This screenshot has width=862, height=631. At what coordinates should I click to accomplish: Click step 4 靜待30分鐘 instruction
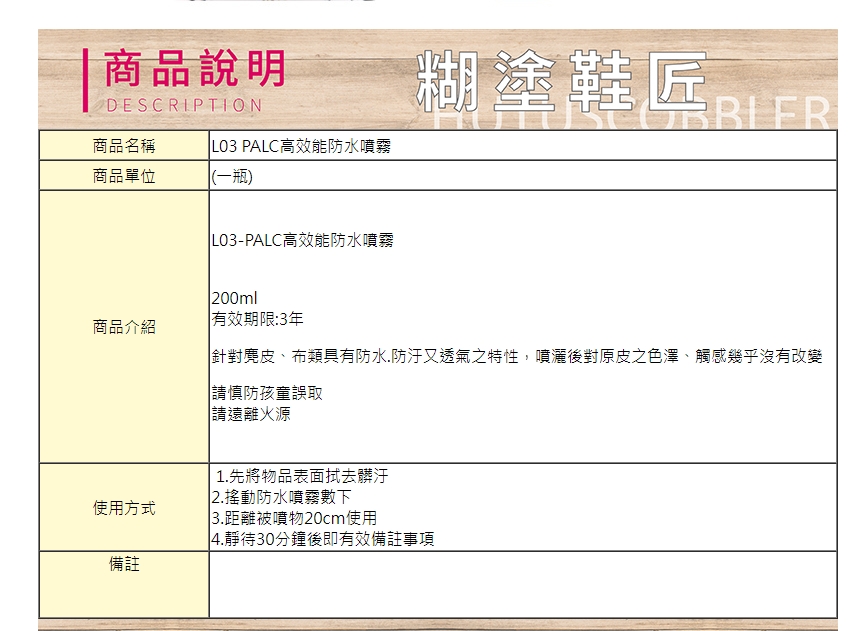point(322,539)
